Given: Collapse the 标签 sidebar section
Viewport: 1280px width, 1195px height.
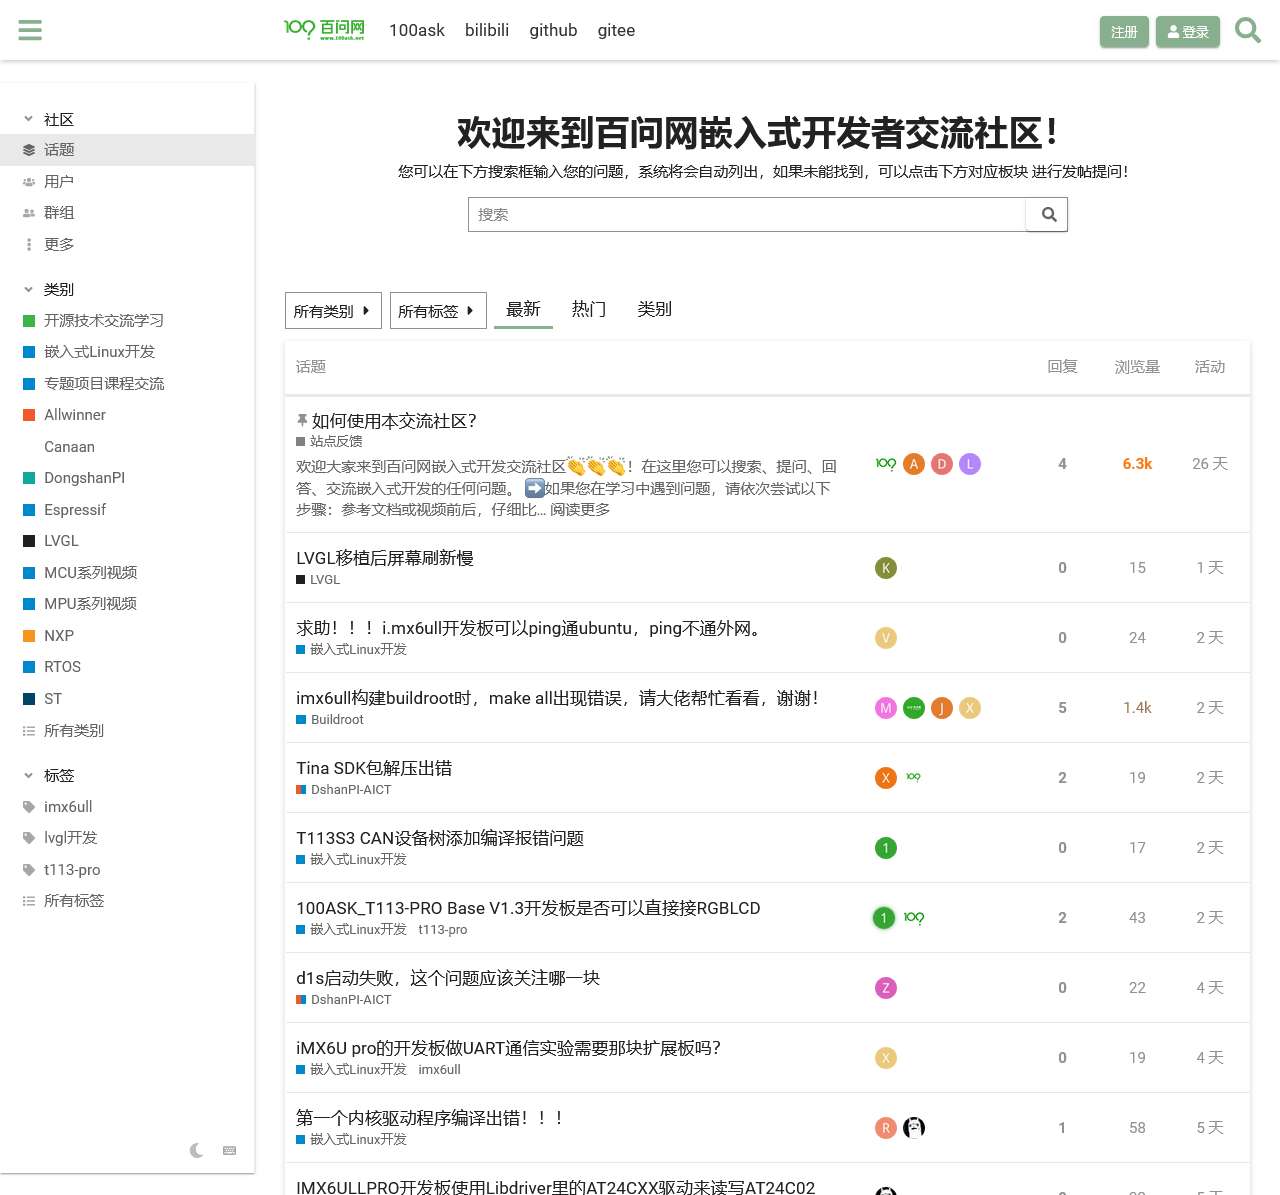Looking at the screenshot, I should click(x=29, y=775).
